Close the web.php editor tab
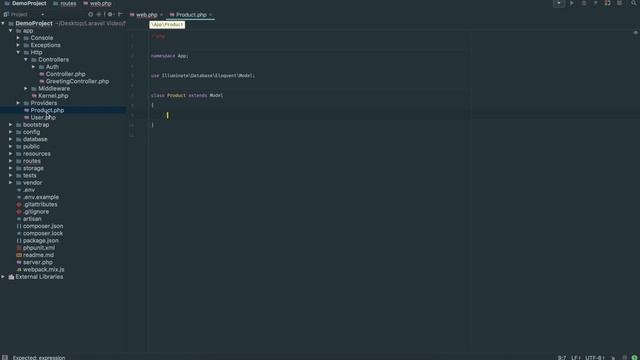 tap(161, 15)
